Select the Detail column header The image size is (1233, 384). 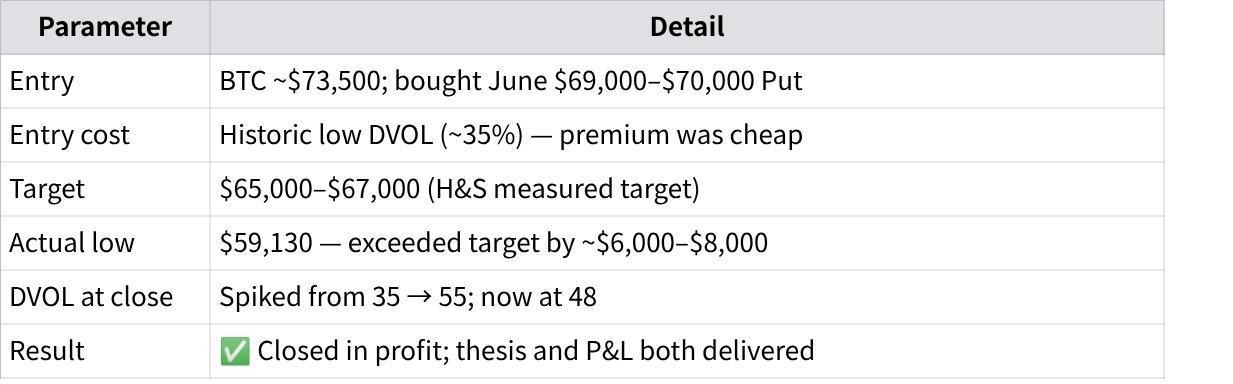pyautogui.click(x=687, y=27)
